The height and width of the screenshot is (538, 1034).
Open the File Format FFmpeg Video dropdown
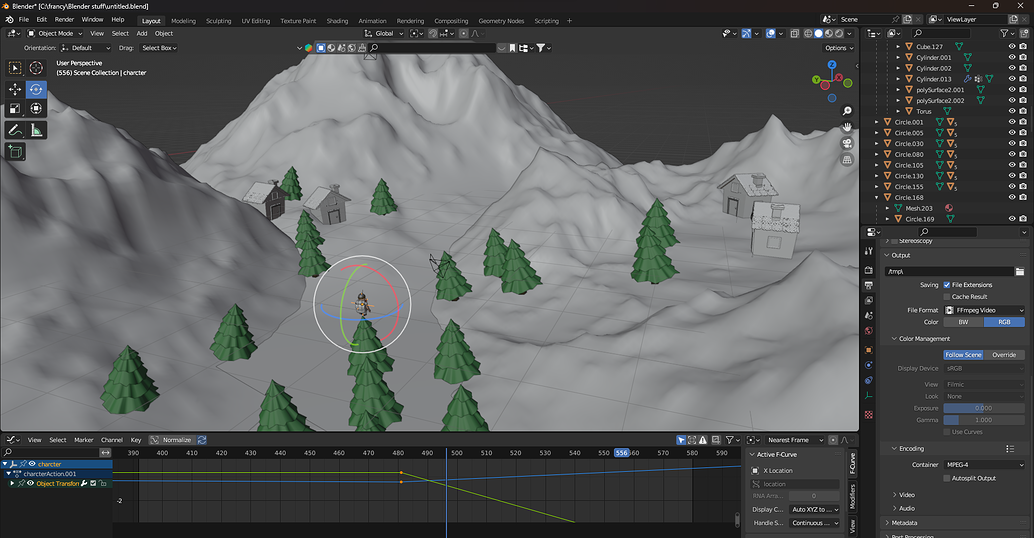coord(985,310)
